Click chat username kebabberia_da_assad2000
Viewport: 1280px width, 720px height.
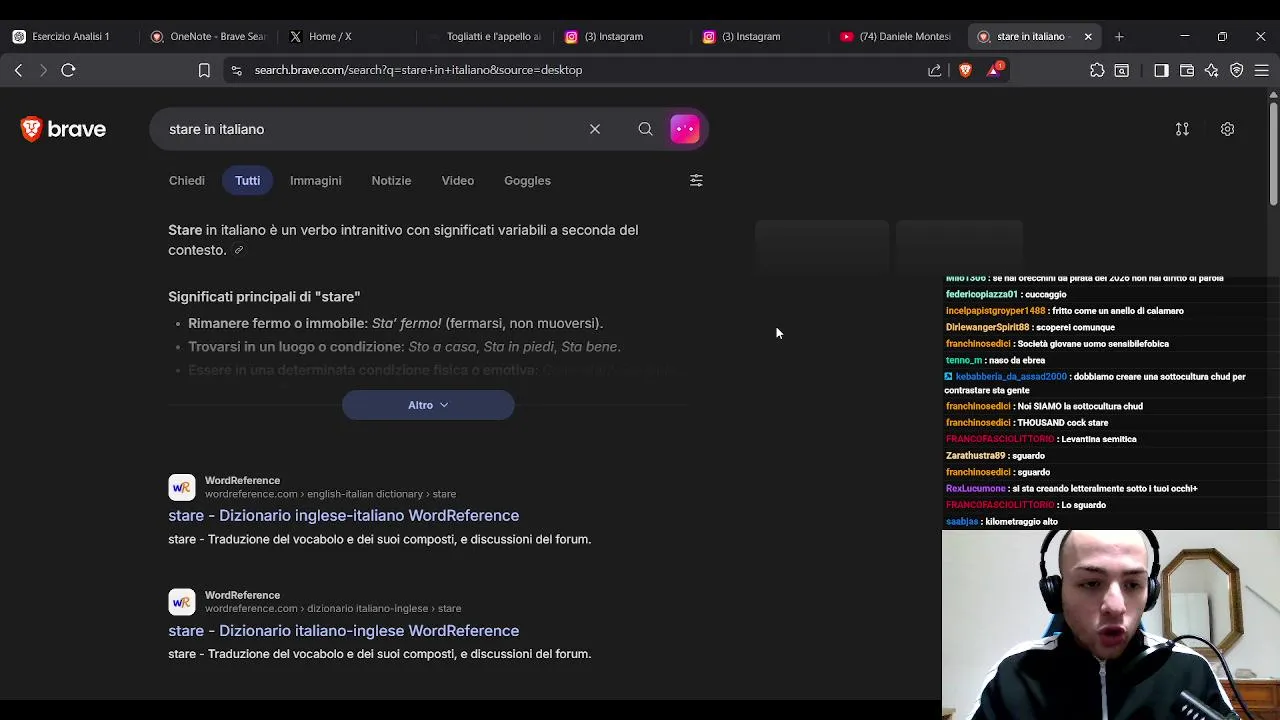click(x=1011, y=377)
